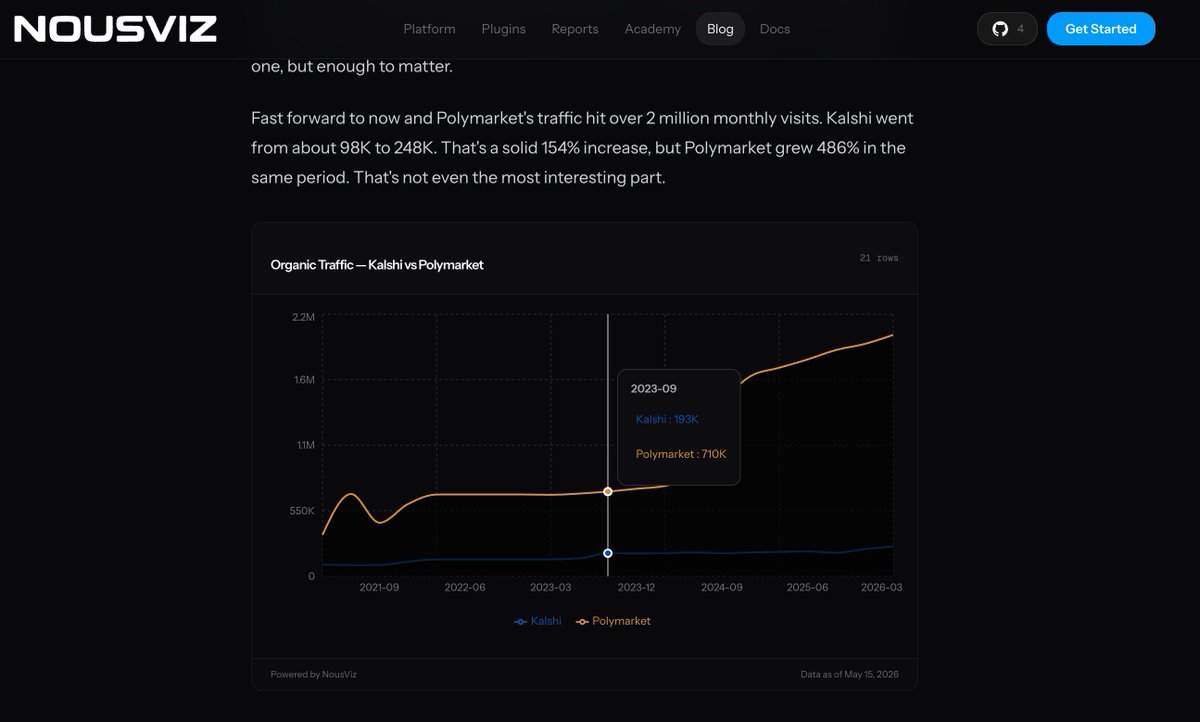
Task: Click the 2026-03 x-axis label
Action: (x=882, y=587)
